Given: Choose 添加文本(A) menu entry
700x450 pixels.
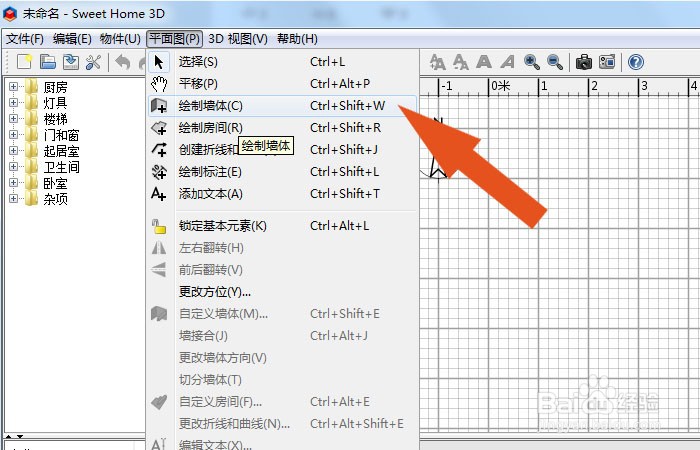Looking at the screenshot, I should pos(282,194).
